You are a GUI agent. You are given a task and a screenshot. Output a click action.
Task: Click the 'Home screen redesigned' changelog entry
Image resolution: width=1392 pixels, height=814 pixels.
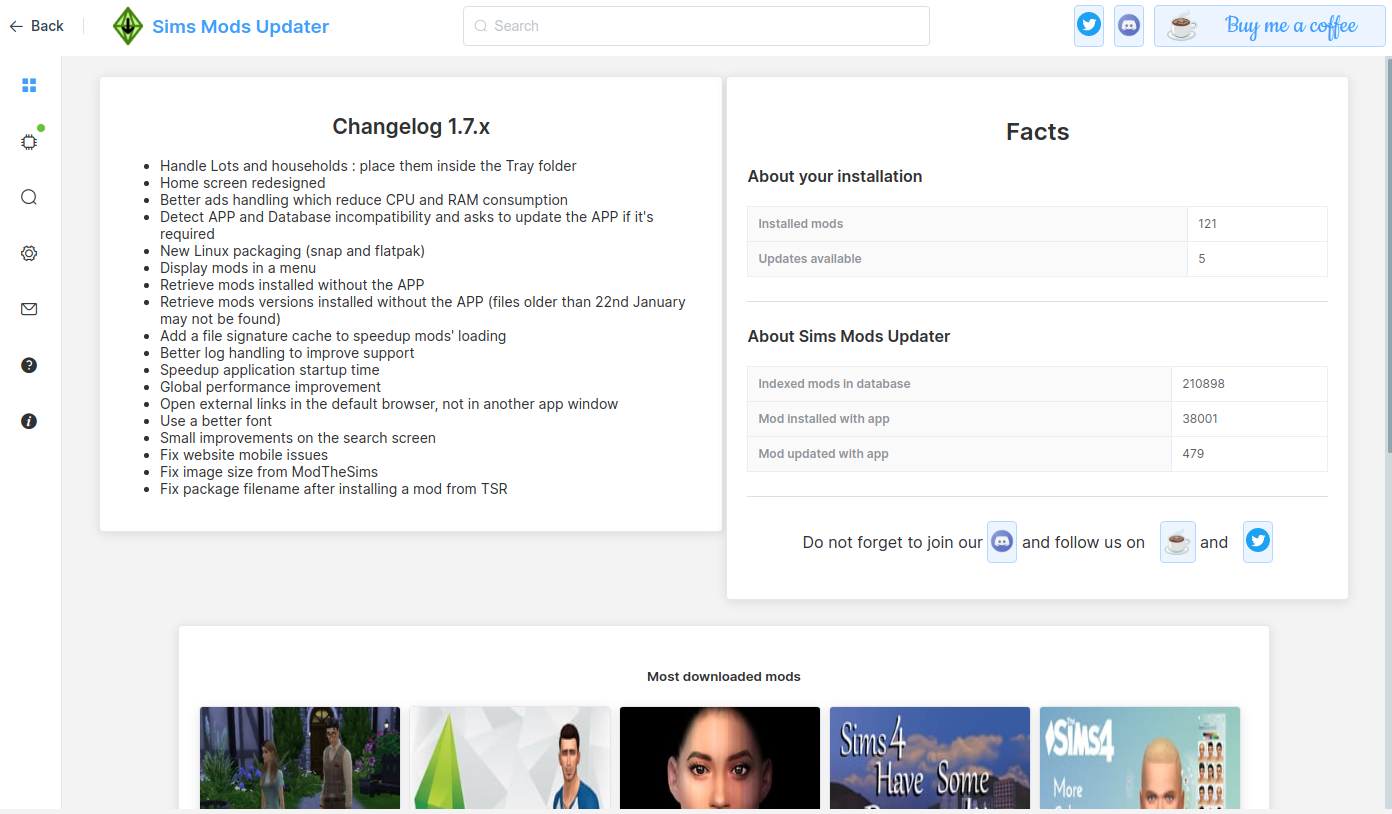(243, 183)
